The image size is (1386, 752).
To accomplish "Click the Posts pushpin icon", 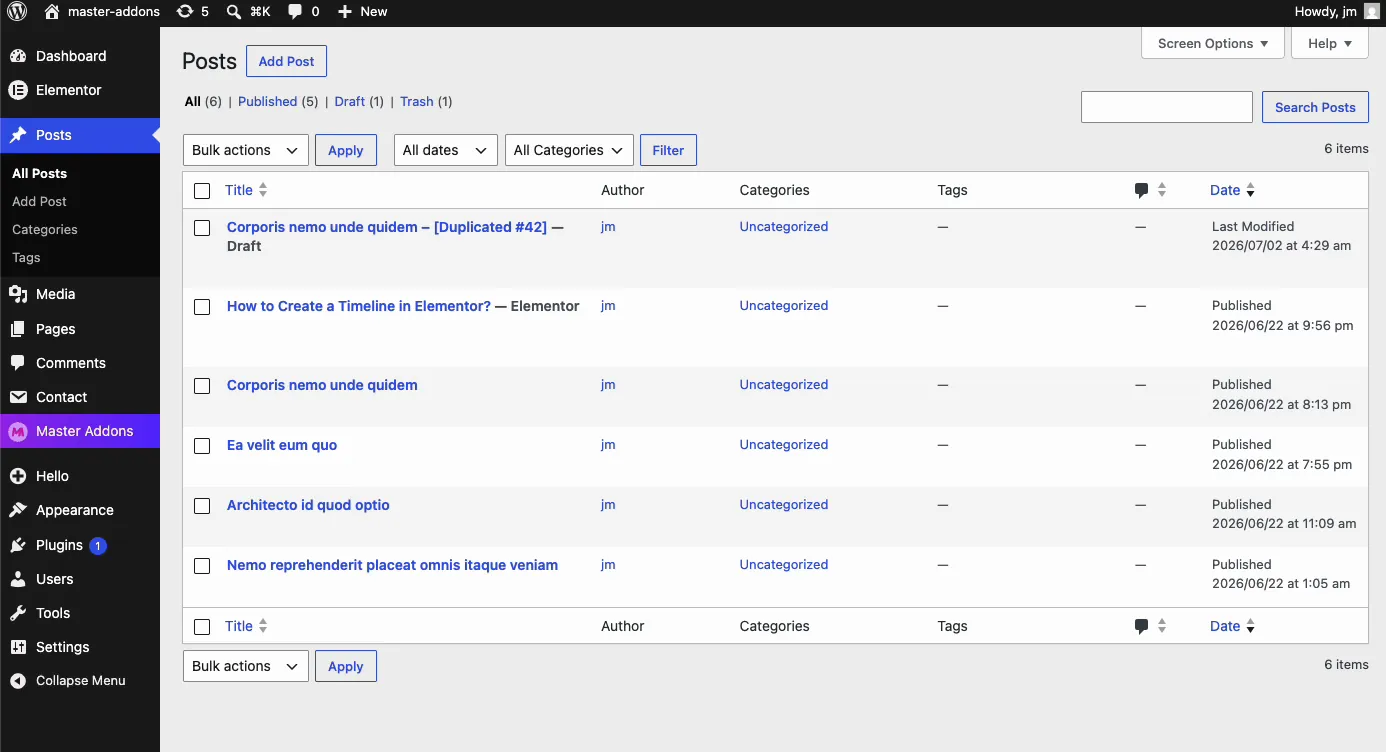I will point(18,135).
